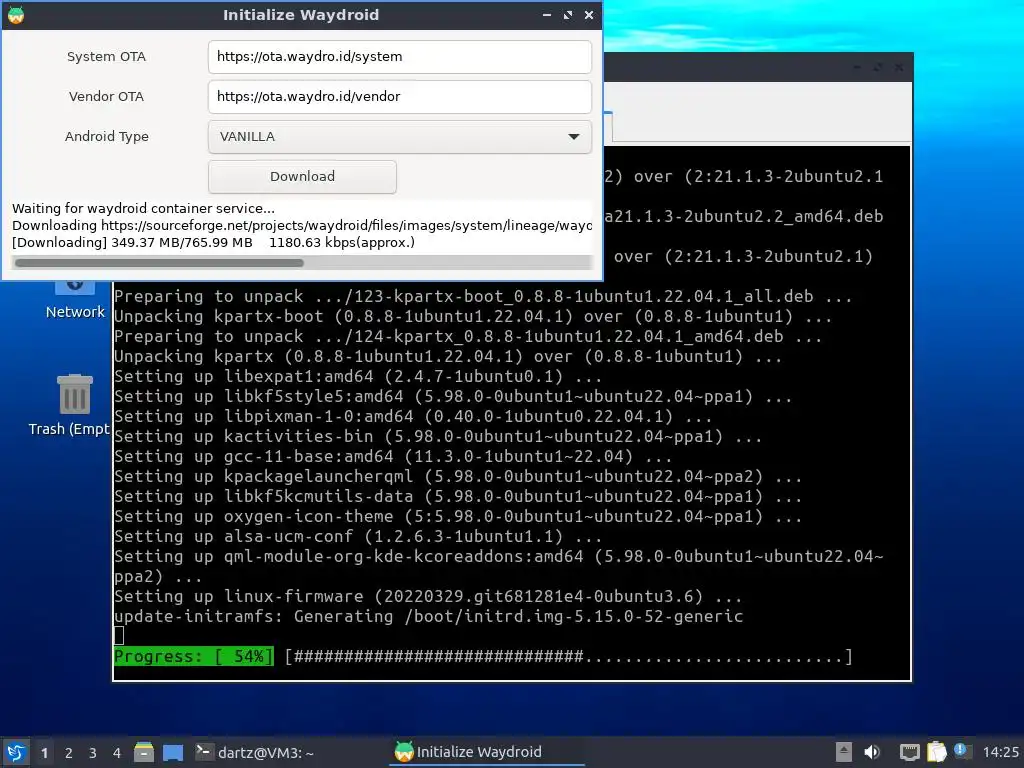1024x768 pixels.
Task: Launch file manager from the panel
Action: tap(144, 752)
